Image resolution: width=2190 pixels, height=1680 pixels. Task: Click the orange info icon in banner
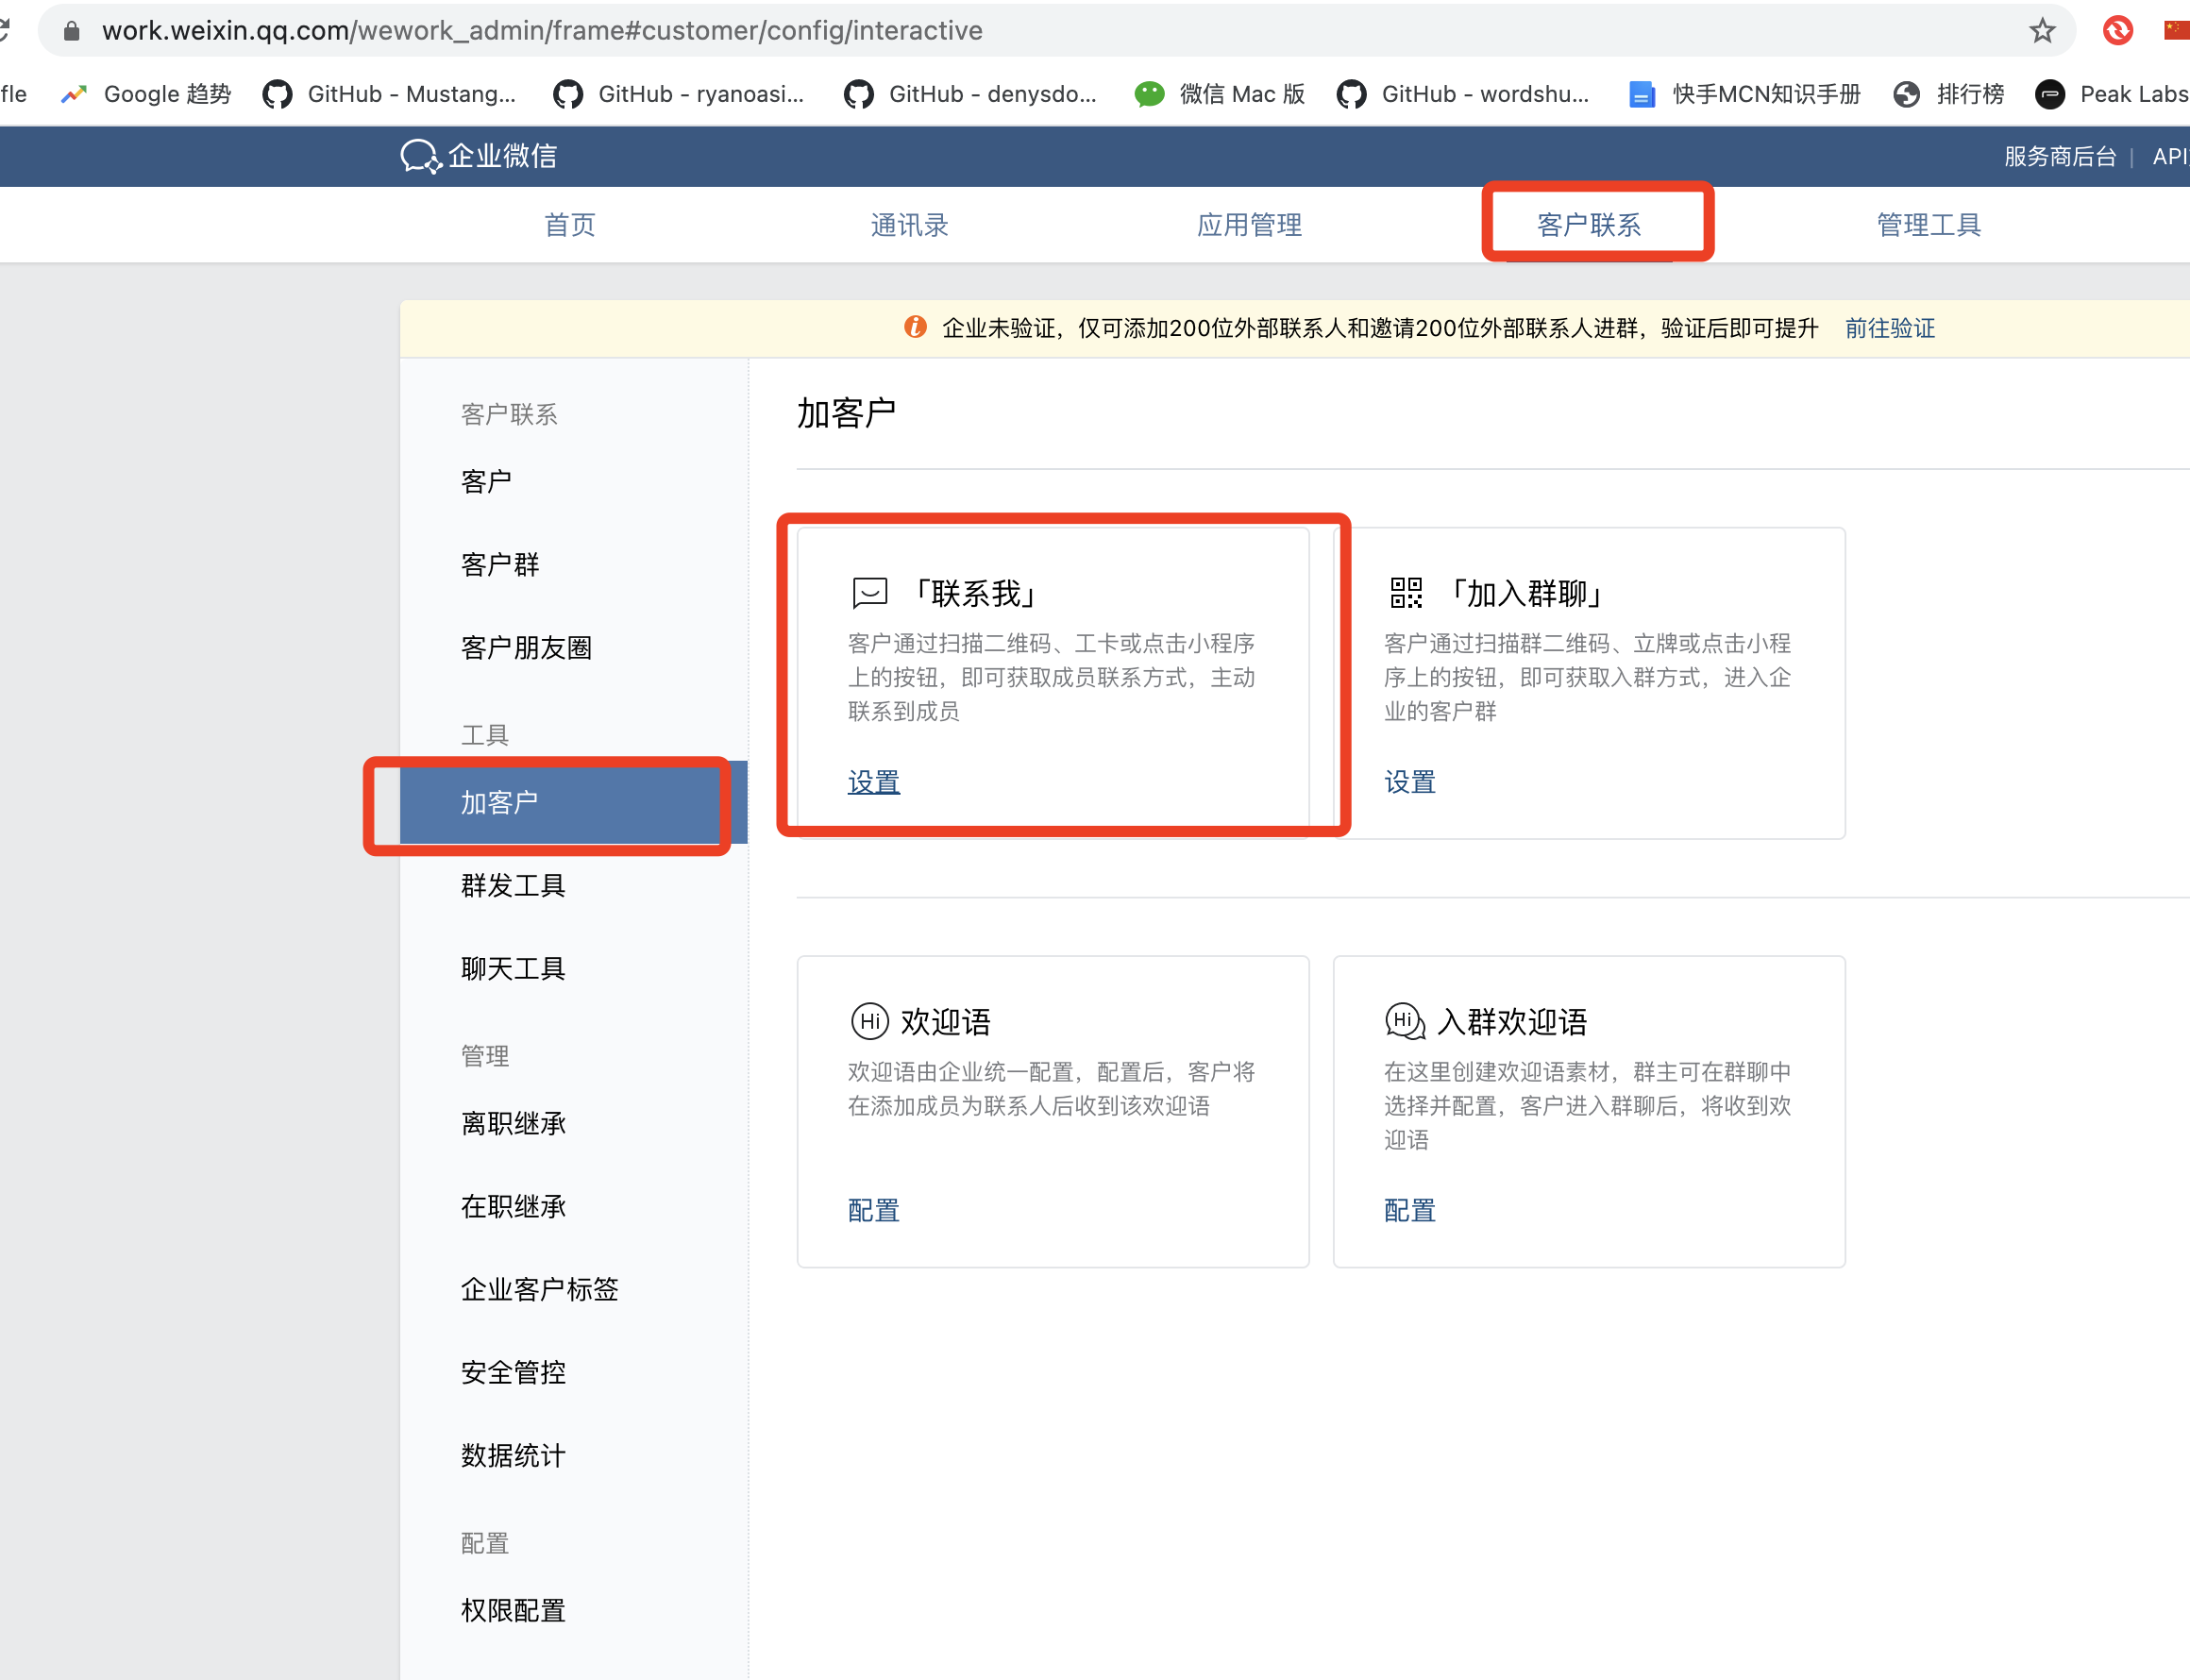tap(915, 327)
